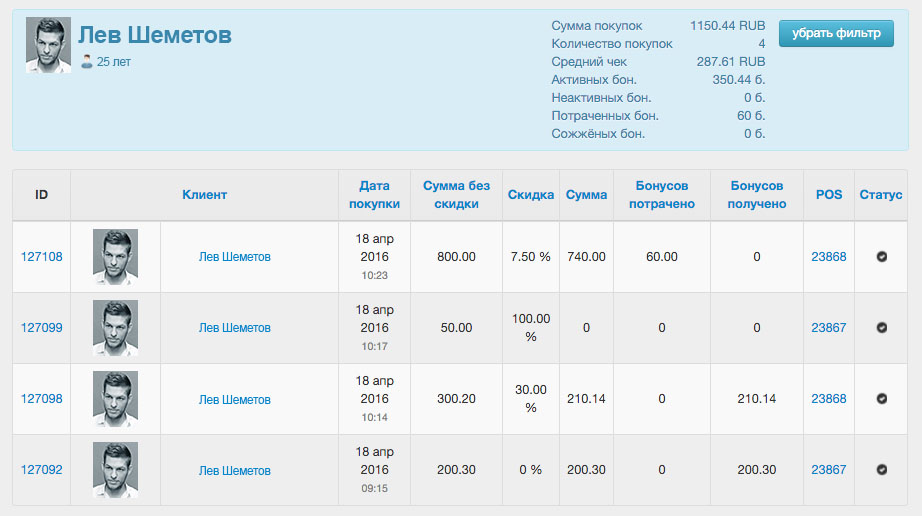Click client photo in row 127092
Image resolution: width=922 pixels, height=516 pixels.
115,470
